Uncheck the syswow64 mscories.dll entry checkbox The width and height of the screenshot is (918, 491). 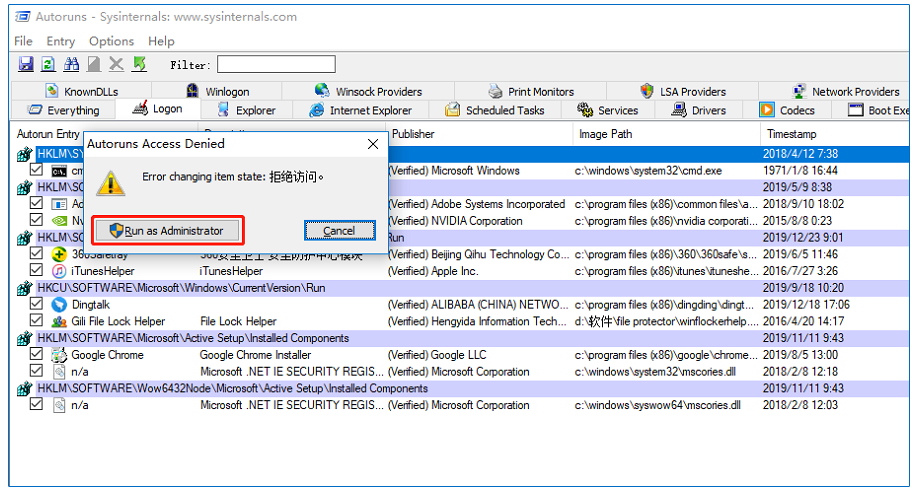(36, 404)
